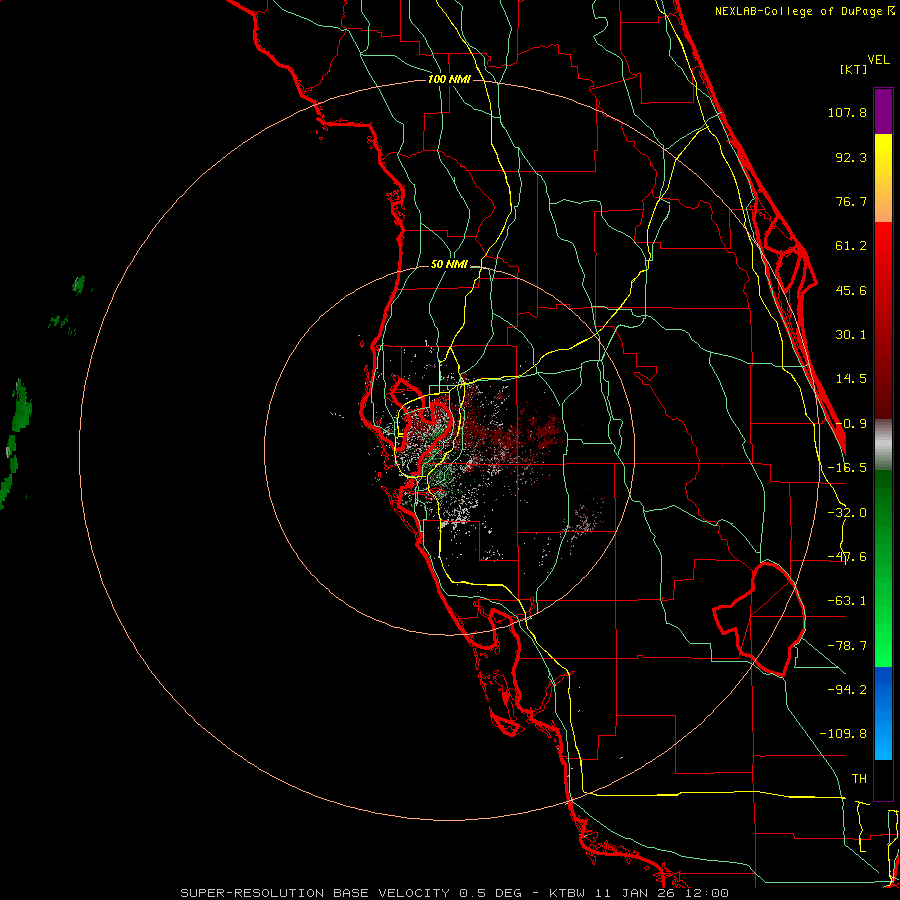Image resolution: width=900 pixels, height=900 pixels.
Task: Click the Super-Resolution Base Velocity caption
Action: point(454,893)
